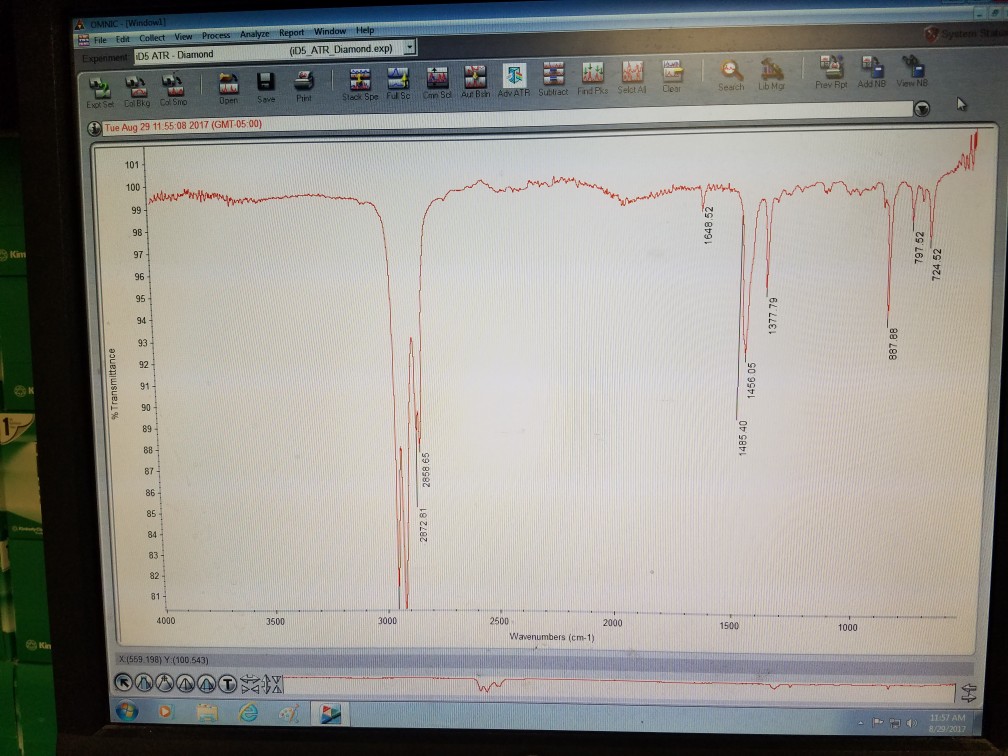
Task: Open the Analyze menu
Action: pyautogui.click(x=255, y=33)
